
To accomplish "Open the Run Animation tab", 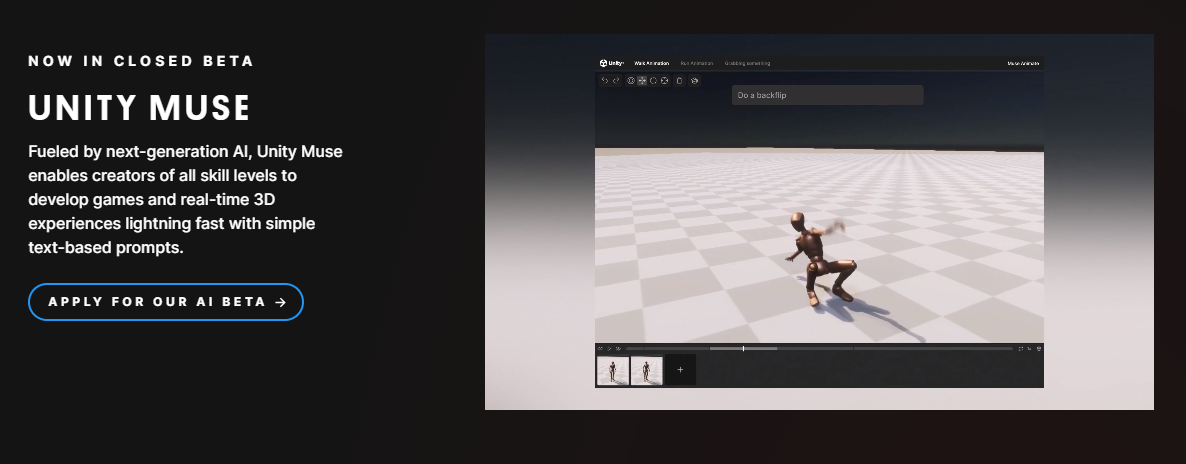I will [x=697, y=64].
